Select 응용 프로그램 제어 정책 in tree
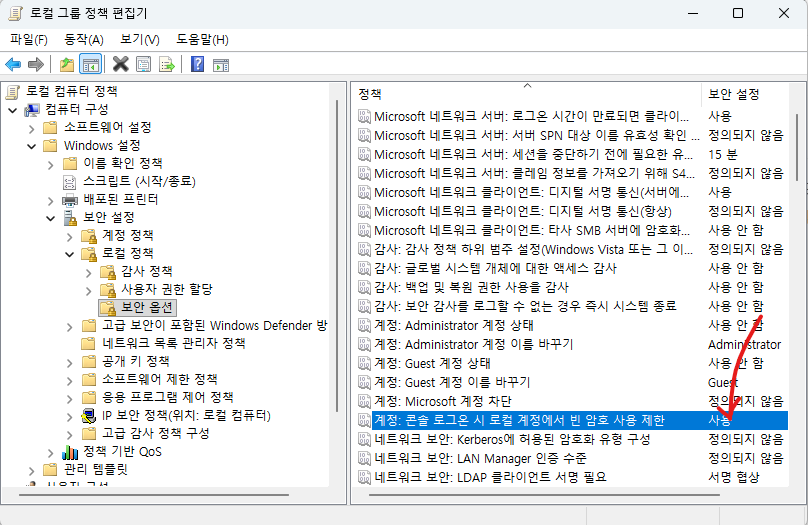Viewport: 808px width, 525px height. point(167,397)
